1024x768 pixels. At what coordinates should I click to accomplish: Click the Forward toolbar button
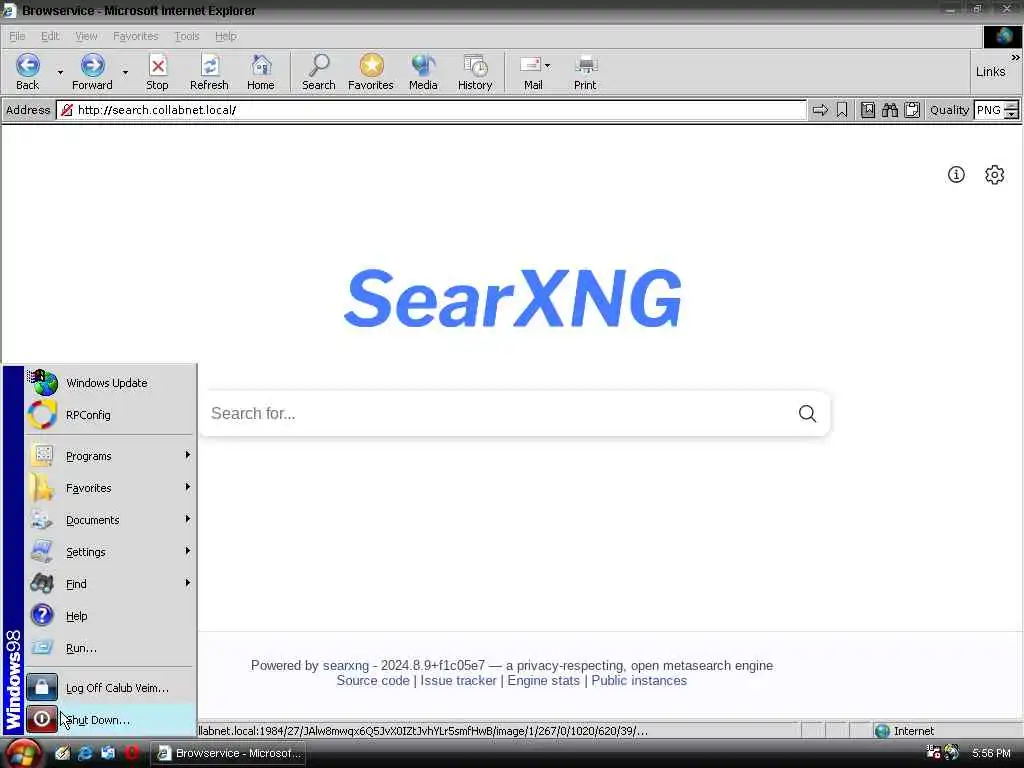(x=92, y=72)
